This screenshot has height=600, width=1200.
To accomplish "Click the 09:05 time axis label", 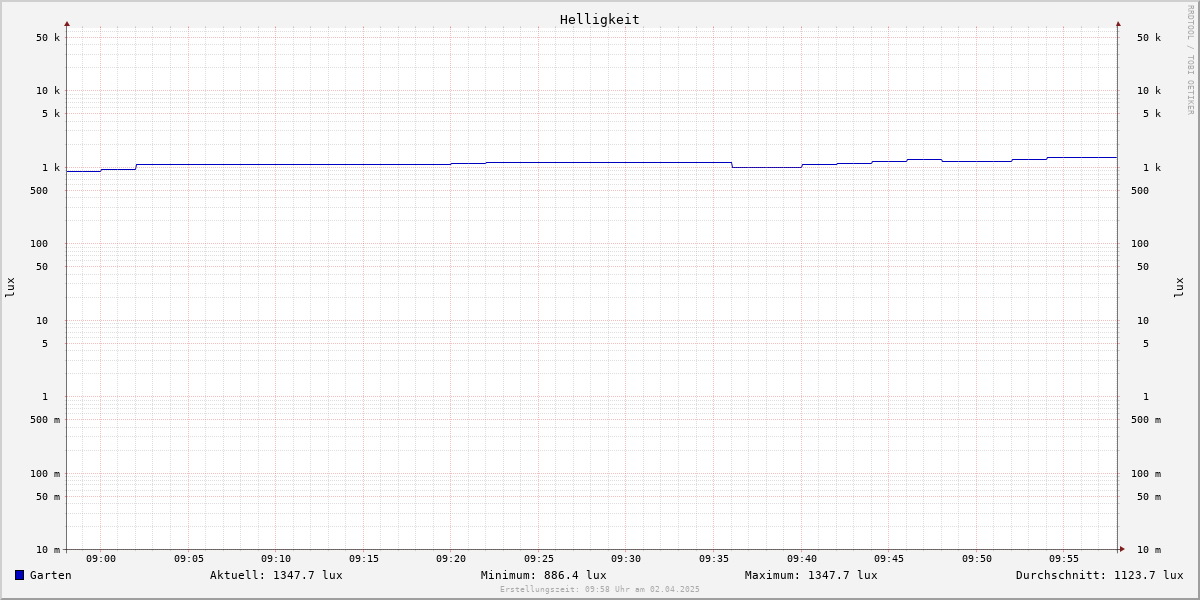I will pos(189,559).
